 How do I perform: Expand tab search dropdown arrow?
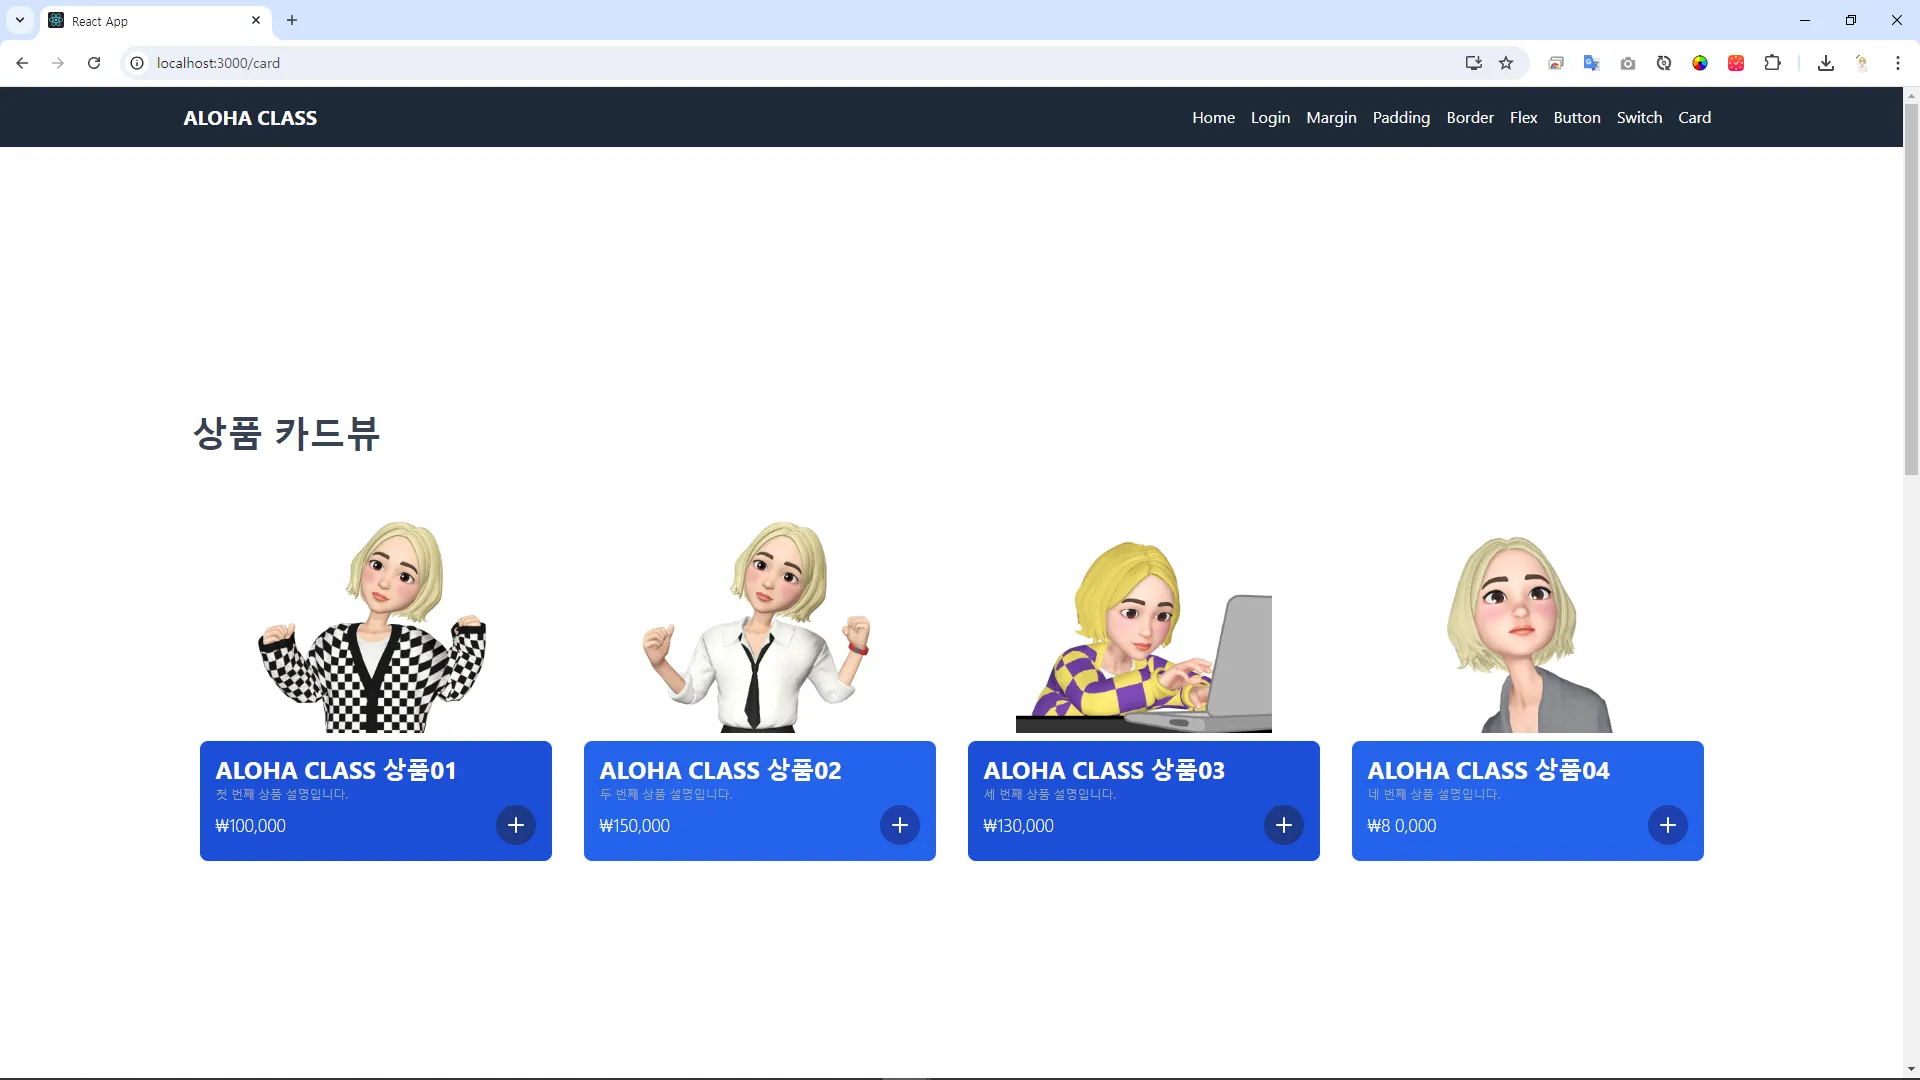(20, 20)
